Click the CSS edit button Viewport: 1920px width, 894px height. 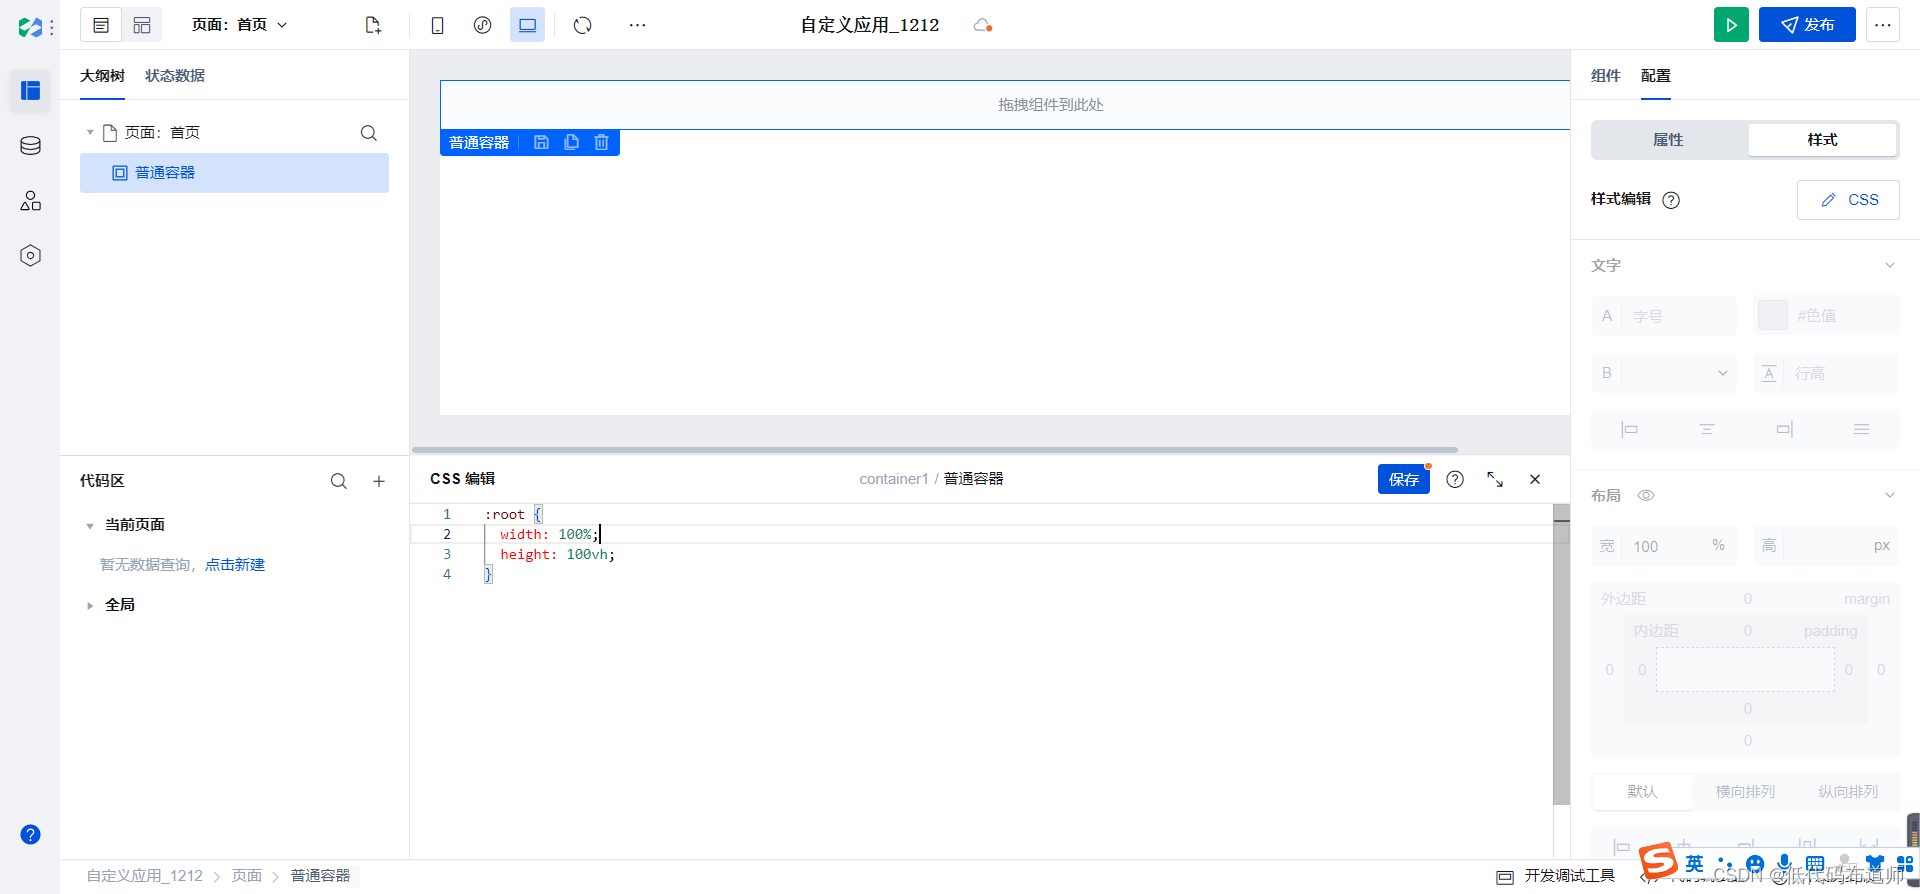point(1848,200)
